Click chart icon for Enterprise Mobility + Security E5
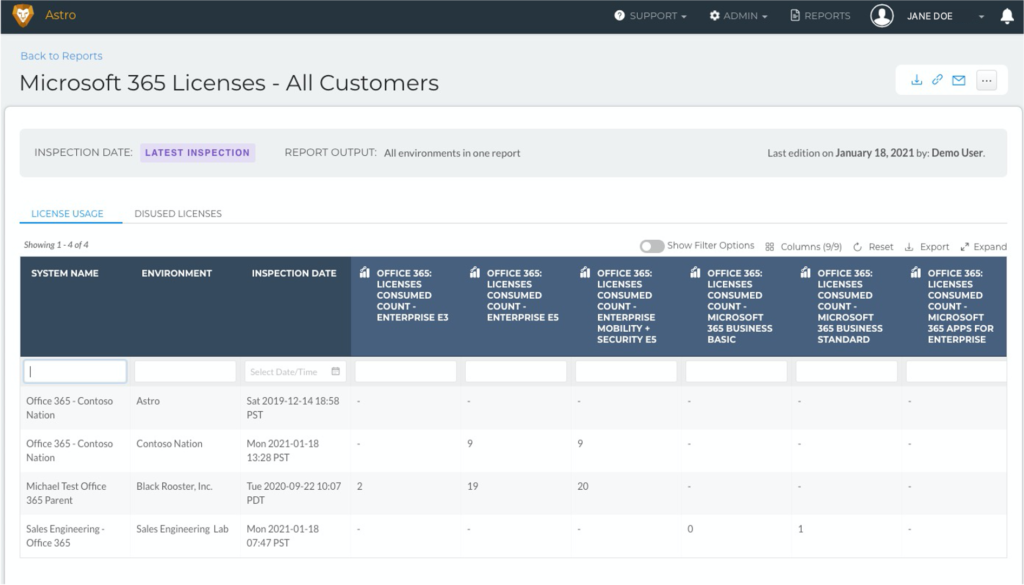 pos(585,272)
